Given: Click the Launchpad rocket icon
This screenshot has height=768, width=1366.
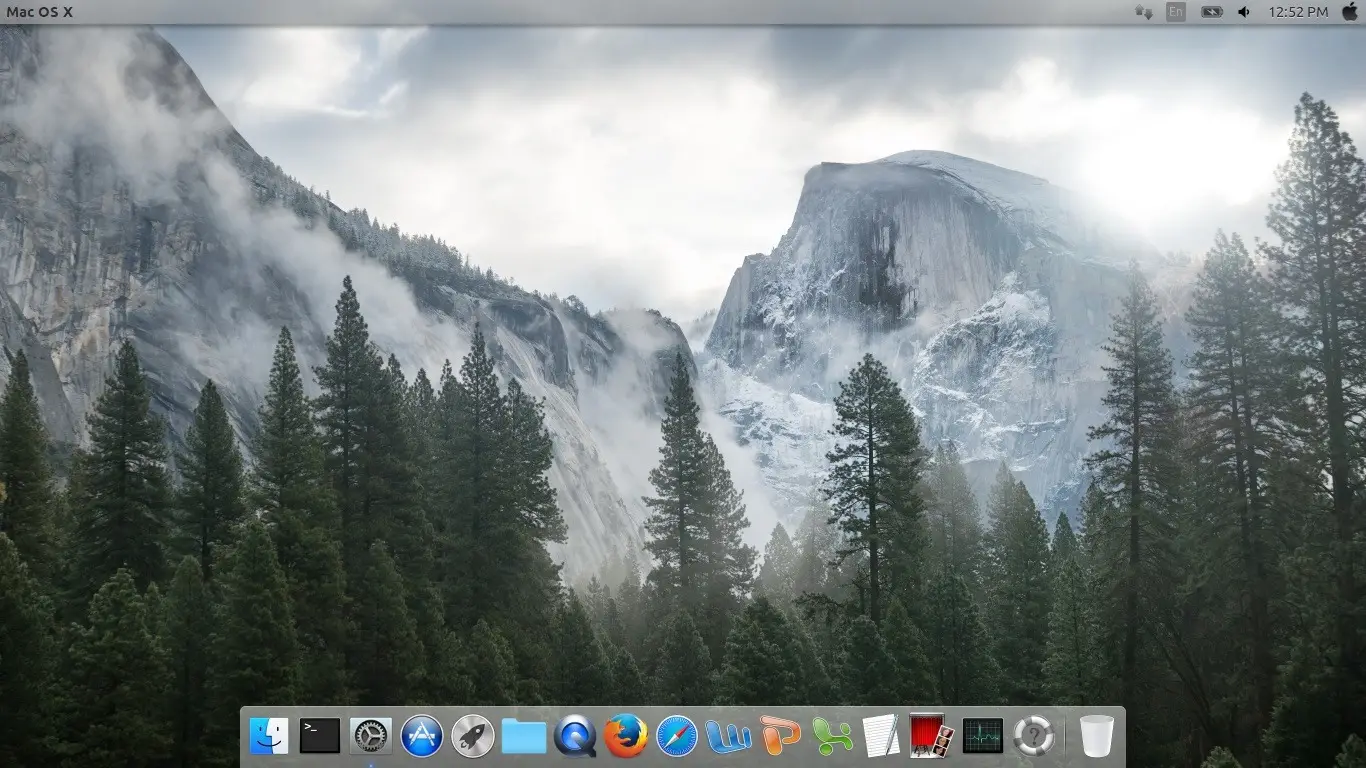Looking at the screenshot, I should pos(473,736).
